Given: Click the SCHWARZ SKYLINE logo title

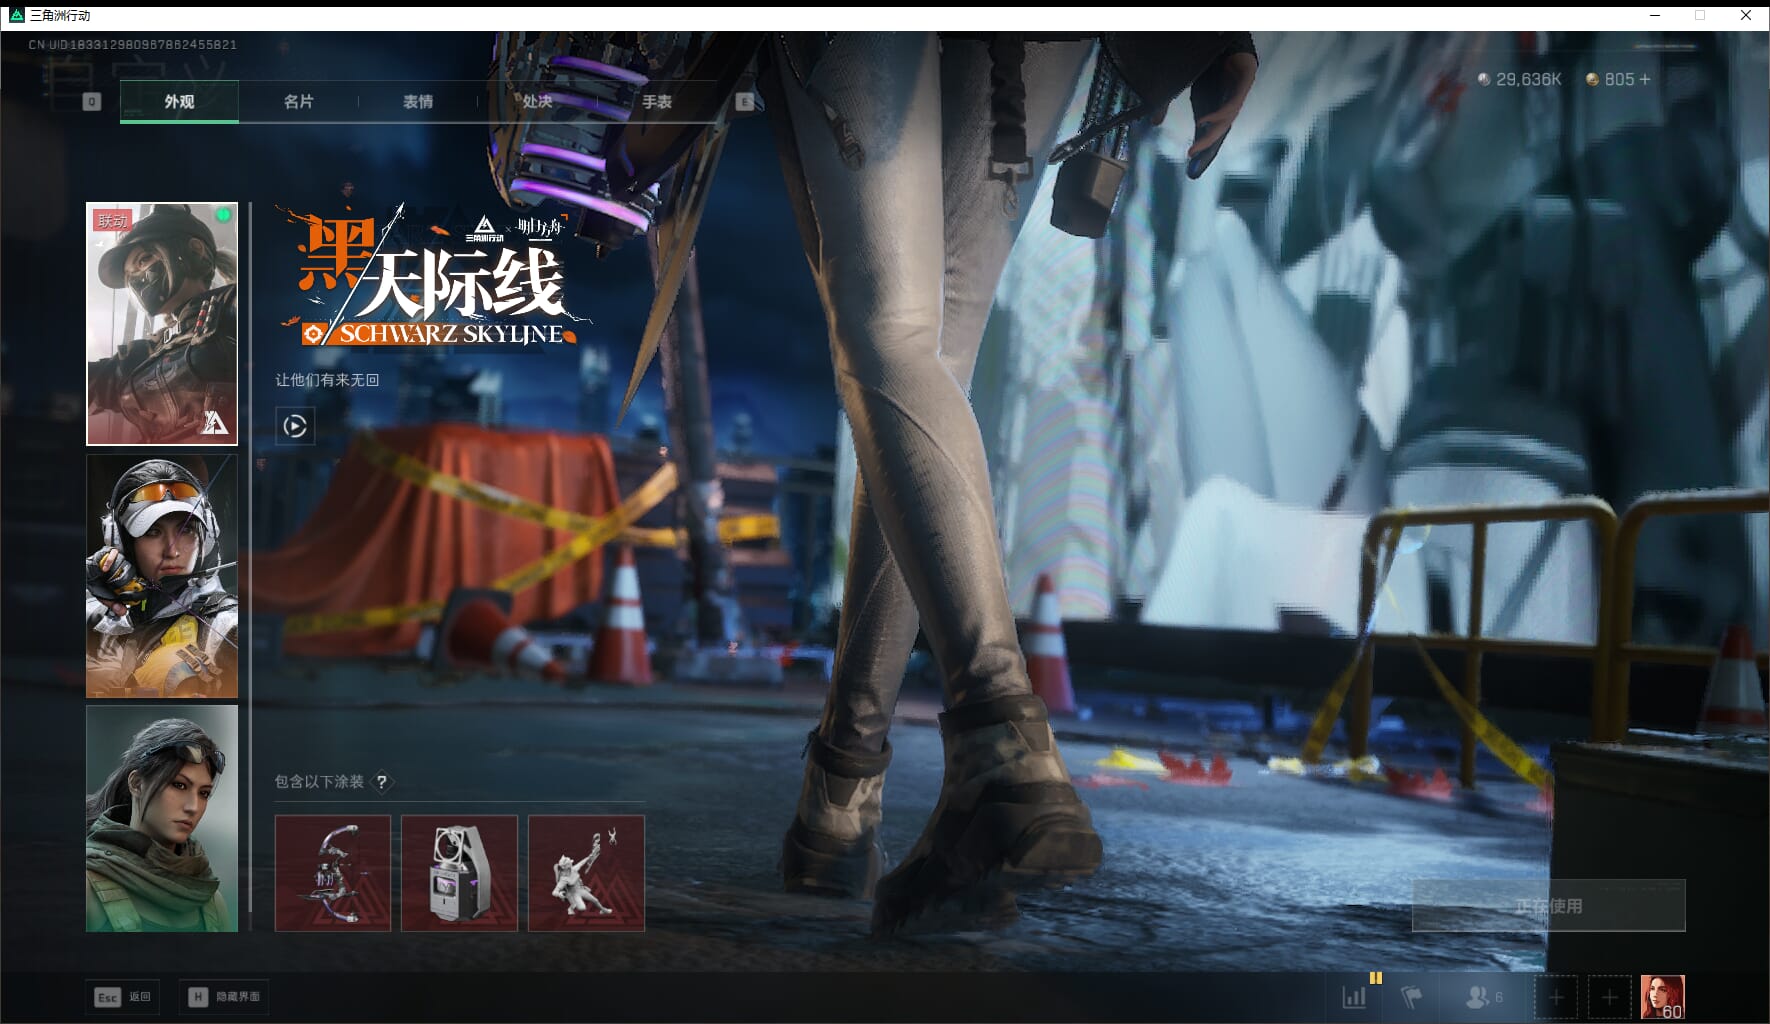Looking at the screenshot, I should click(434, 277).
